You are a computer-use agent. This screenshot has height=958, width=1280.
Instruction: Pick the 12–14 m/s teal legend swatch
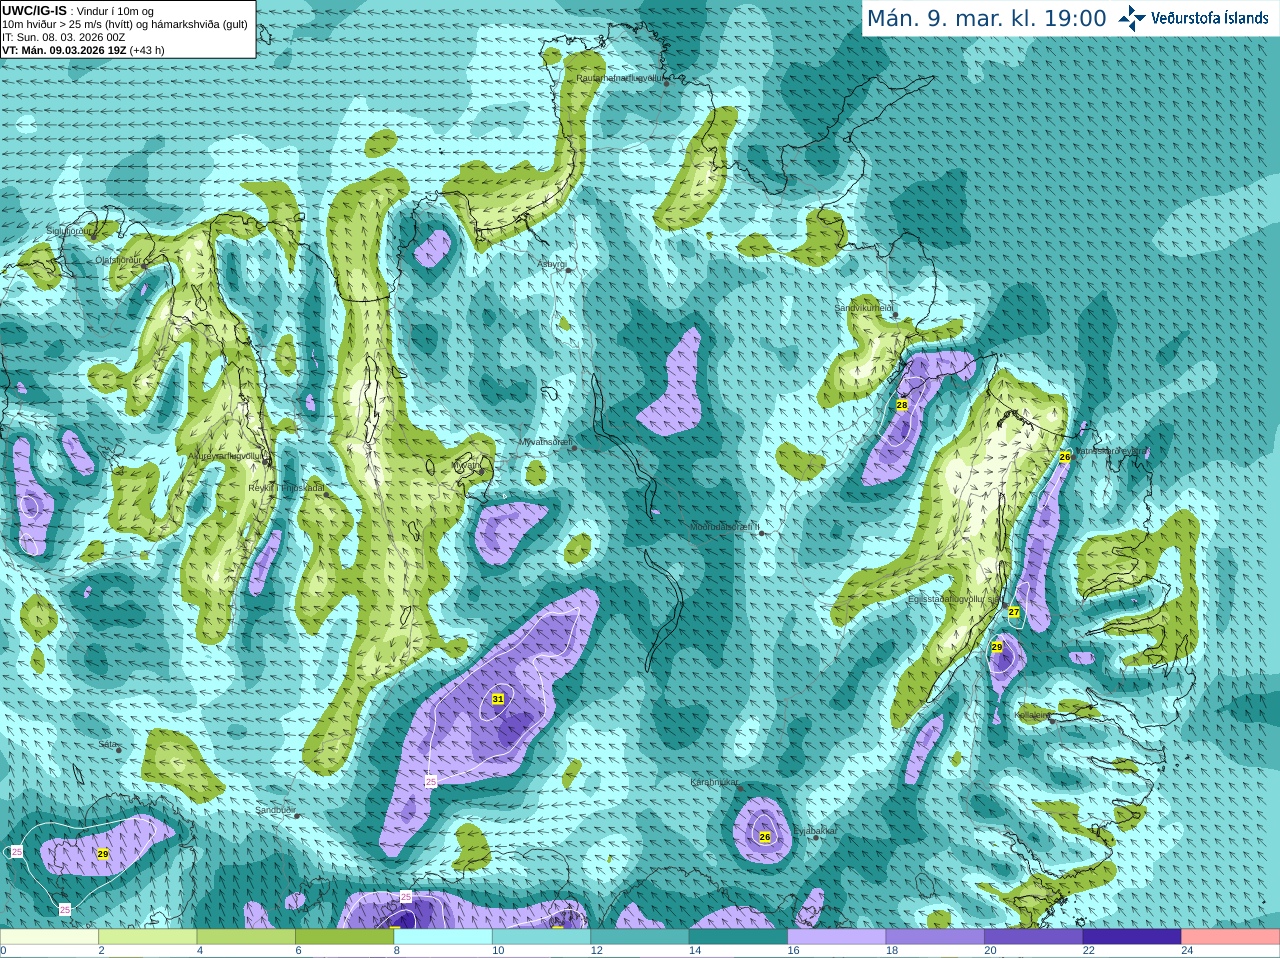640,937
